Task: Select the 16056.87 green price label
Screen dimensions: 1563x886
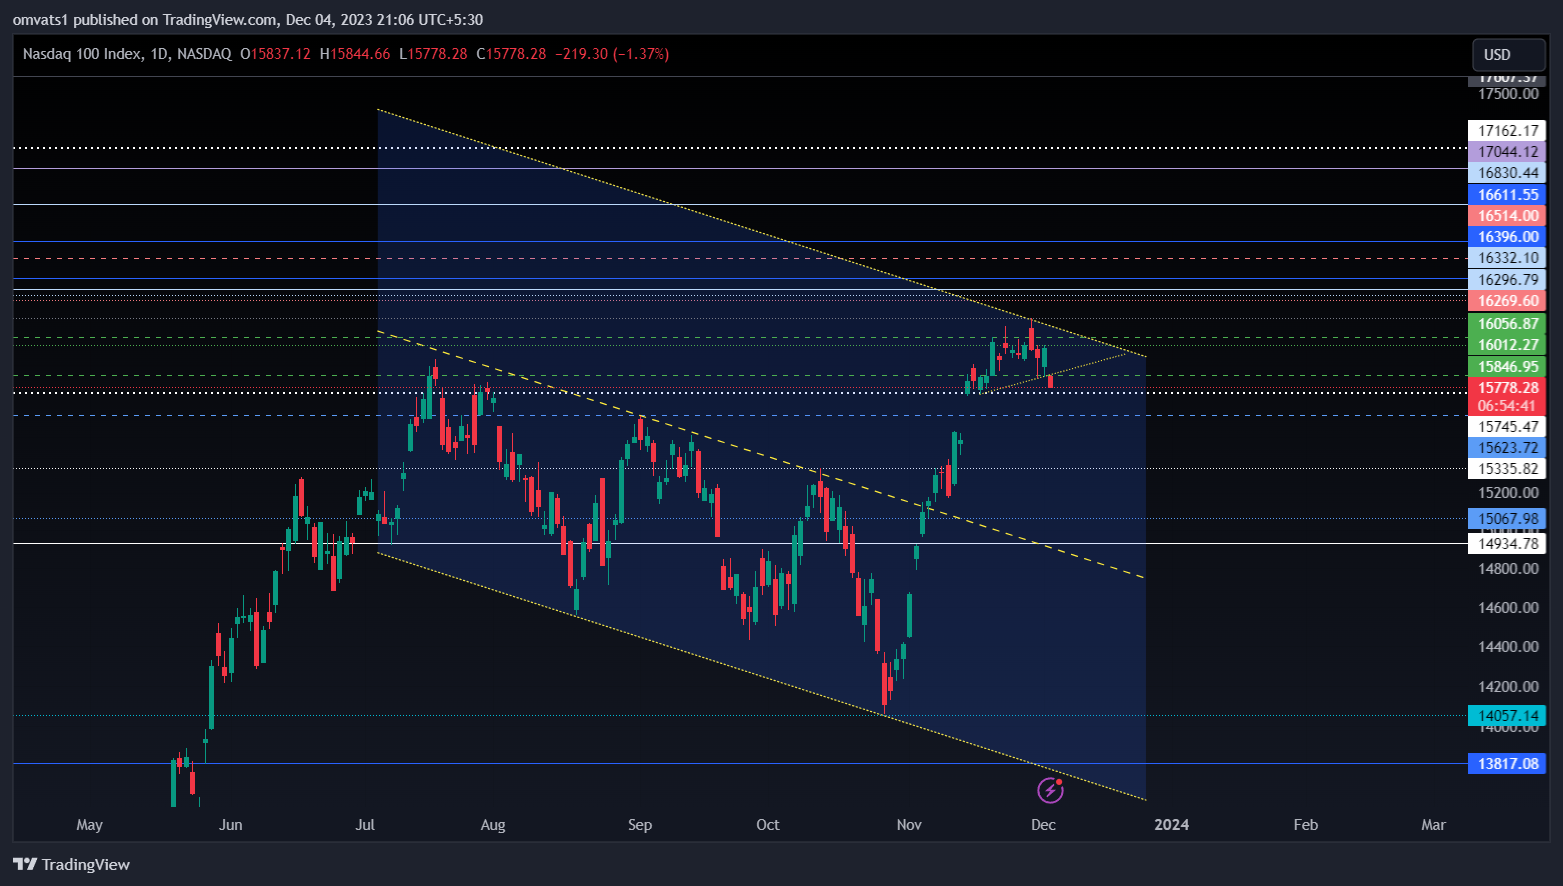Action: pyautogui.click(x=1507, y=324)
